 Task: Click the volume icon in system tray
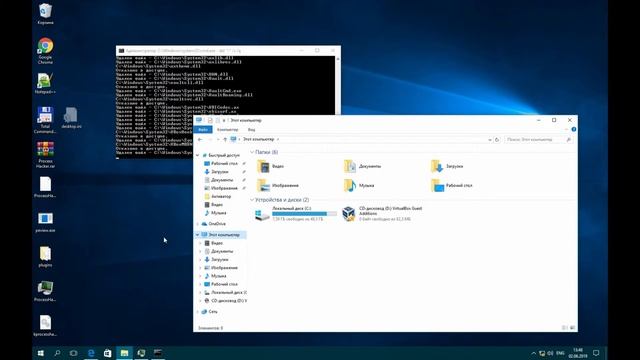point(550,353)
